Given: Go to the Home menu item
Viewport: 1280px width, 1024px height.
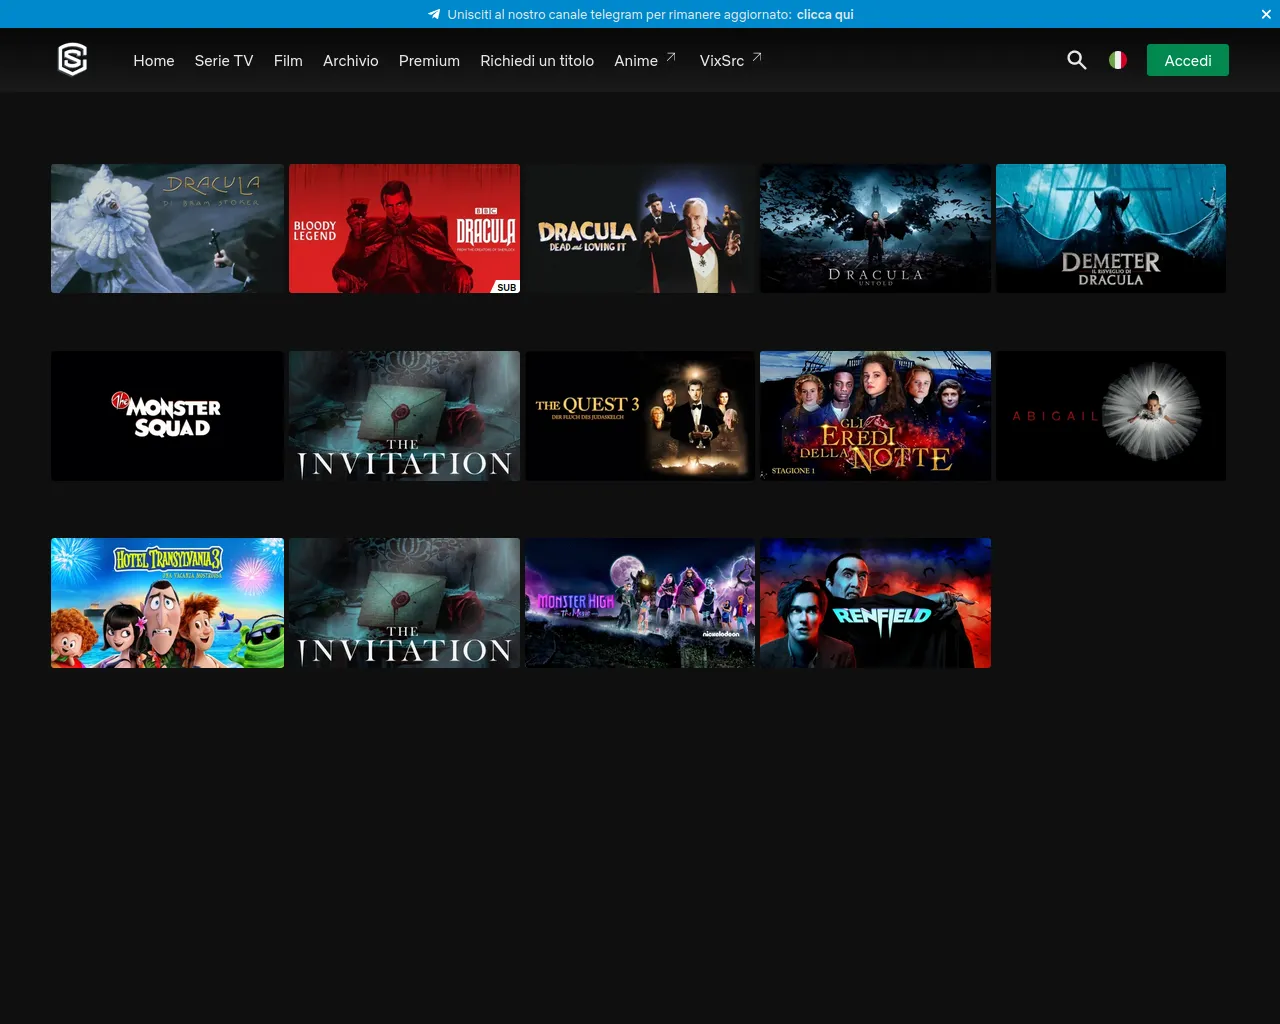Looking at the screenshot, I should coord(154,61).
